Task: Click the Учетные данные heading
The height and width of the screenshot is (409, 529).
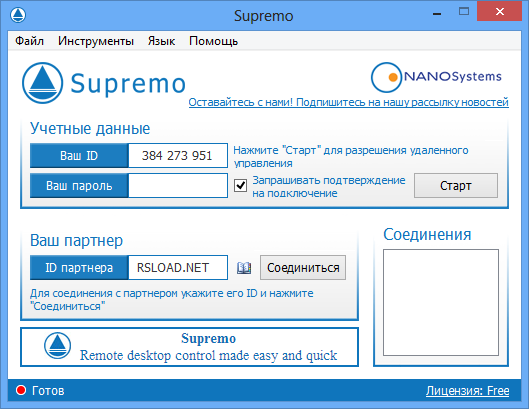Action: (90, 128)
